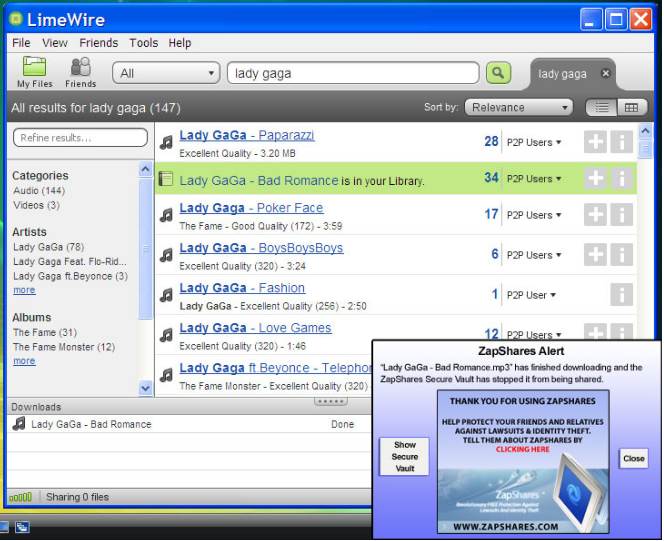
Task: Expand P2P Users dropdown for Paparazzi
Action: pos(534,142)
